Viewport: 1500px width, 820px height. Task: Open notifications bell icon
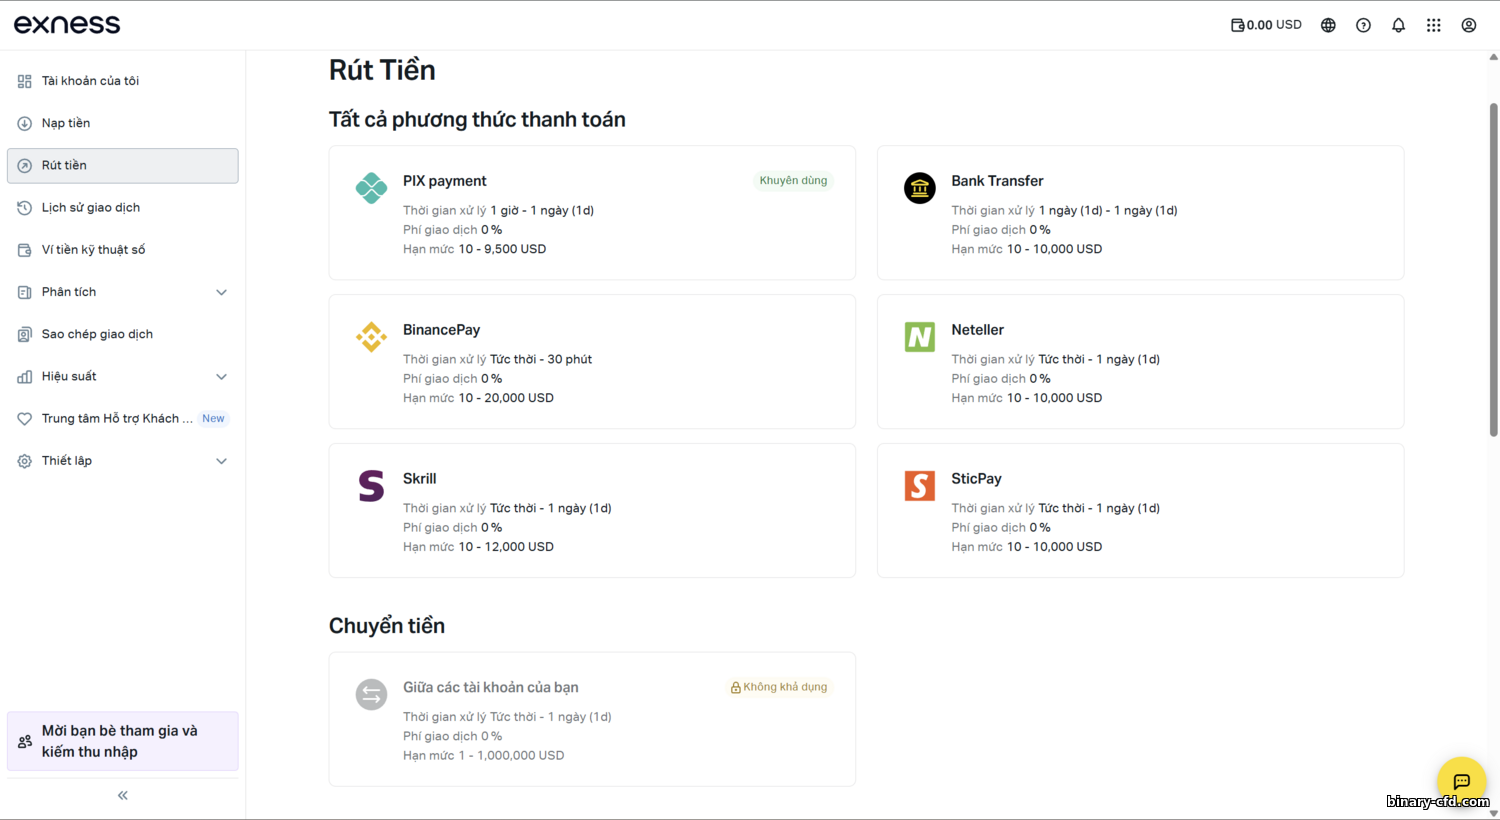pos(1398,25)
